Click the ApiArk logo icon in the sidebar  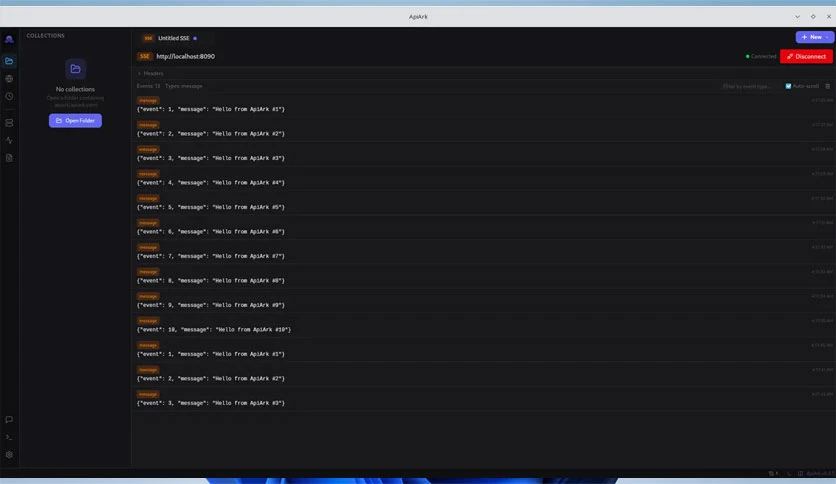(9, 39)
